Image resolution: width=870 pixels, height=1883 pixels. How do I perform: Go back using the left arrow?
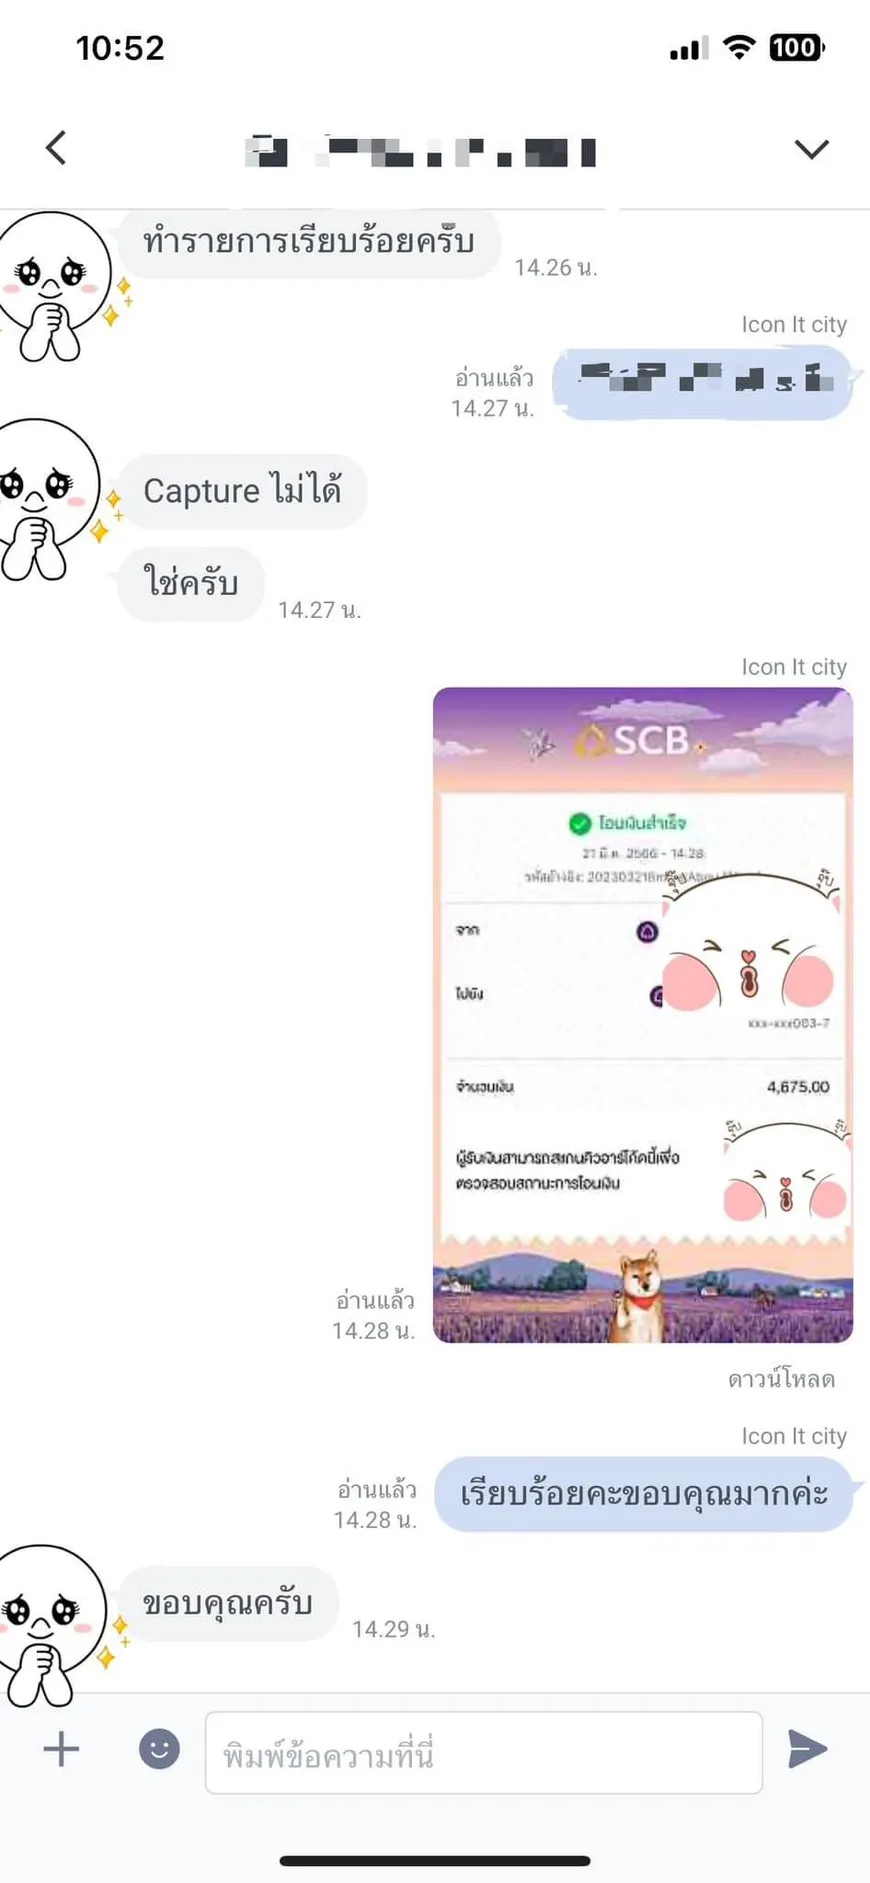(56, 148)
